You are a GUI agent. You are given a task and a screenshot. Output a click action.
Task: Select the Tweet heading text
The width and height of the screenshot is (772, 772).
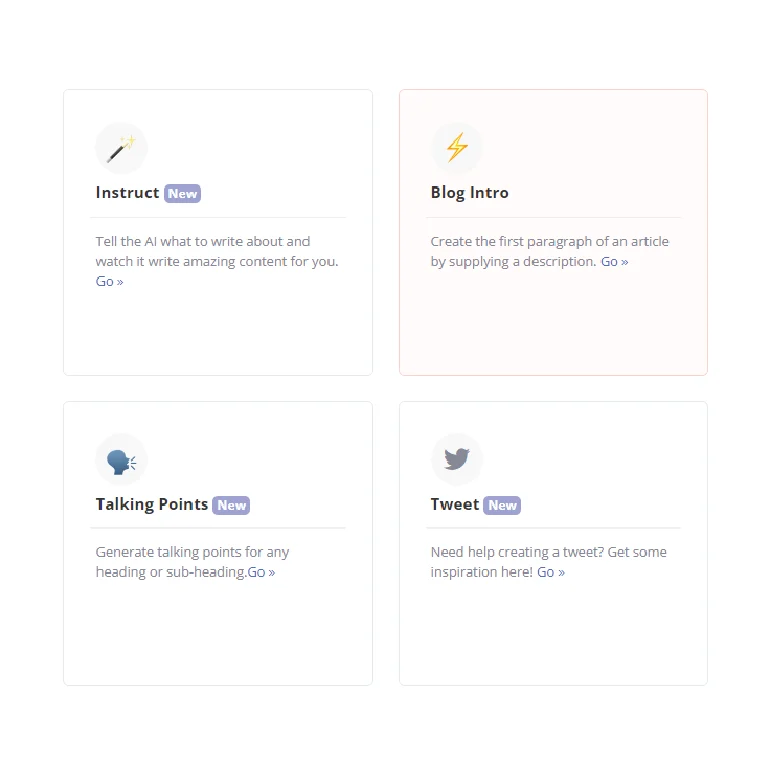pos(455,505)
